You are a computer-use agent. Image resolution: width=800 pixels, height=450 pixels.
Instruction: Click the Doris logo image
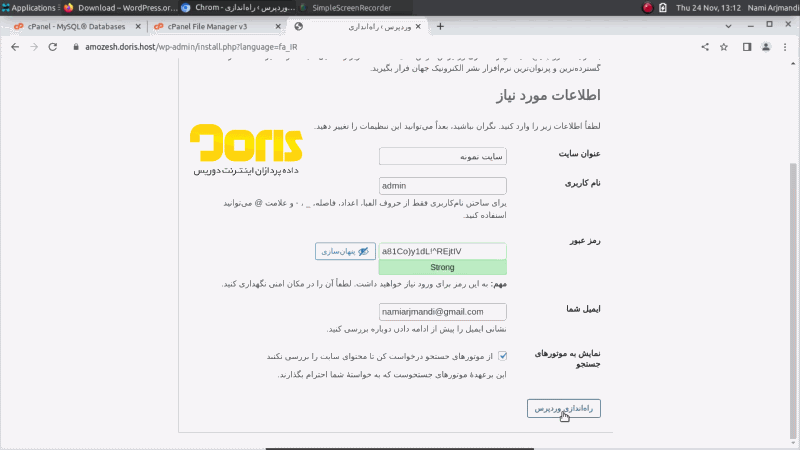click(x=246, y=149)
